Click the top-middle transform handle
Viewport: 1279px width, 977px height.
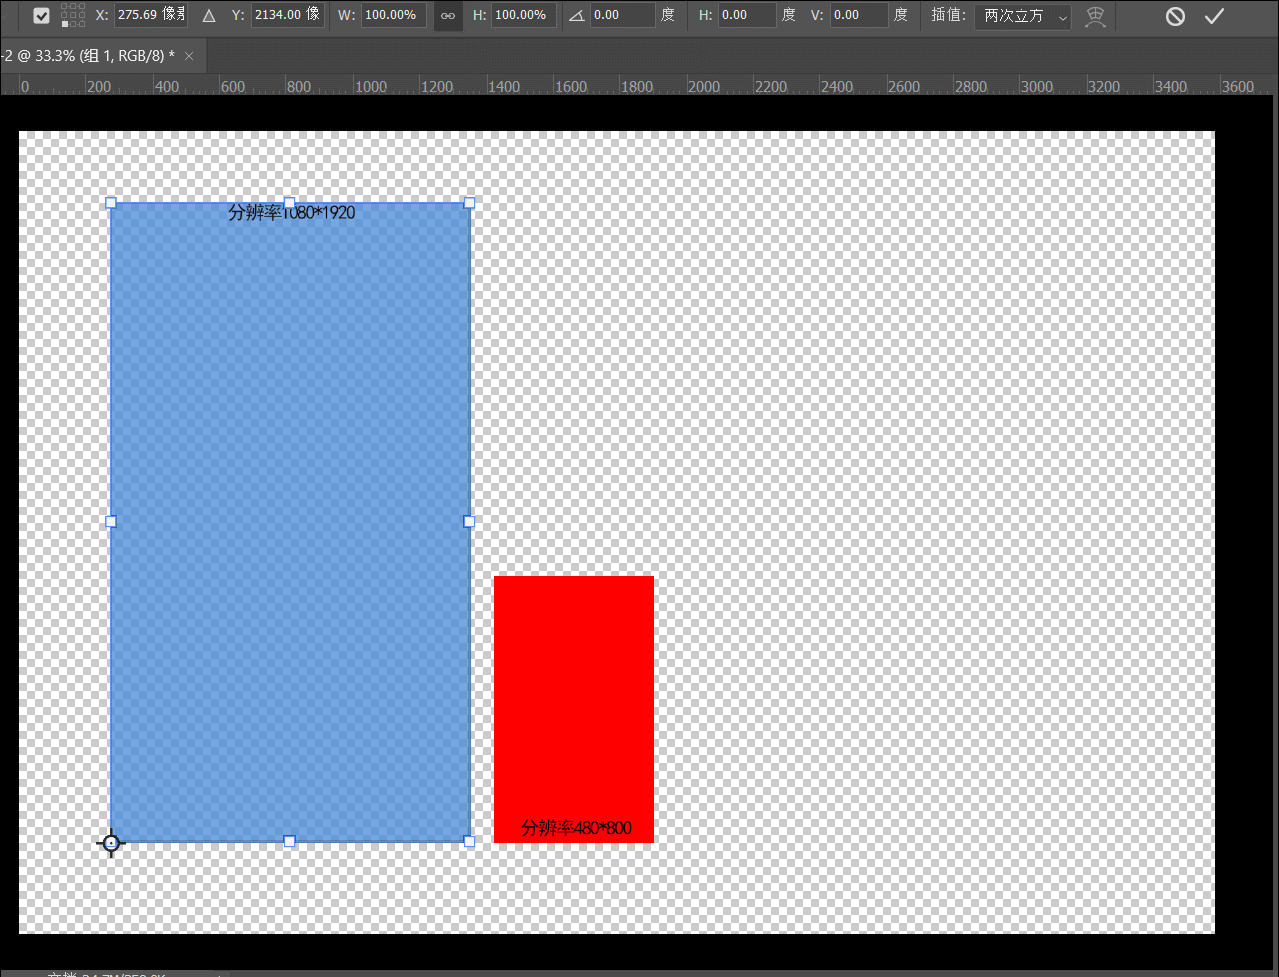click(290, 203)
